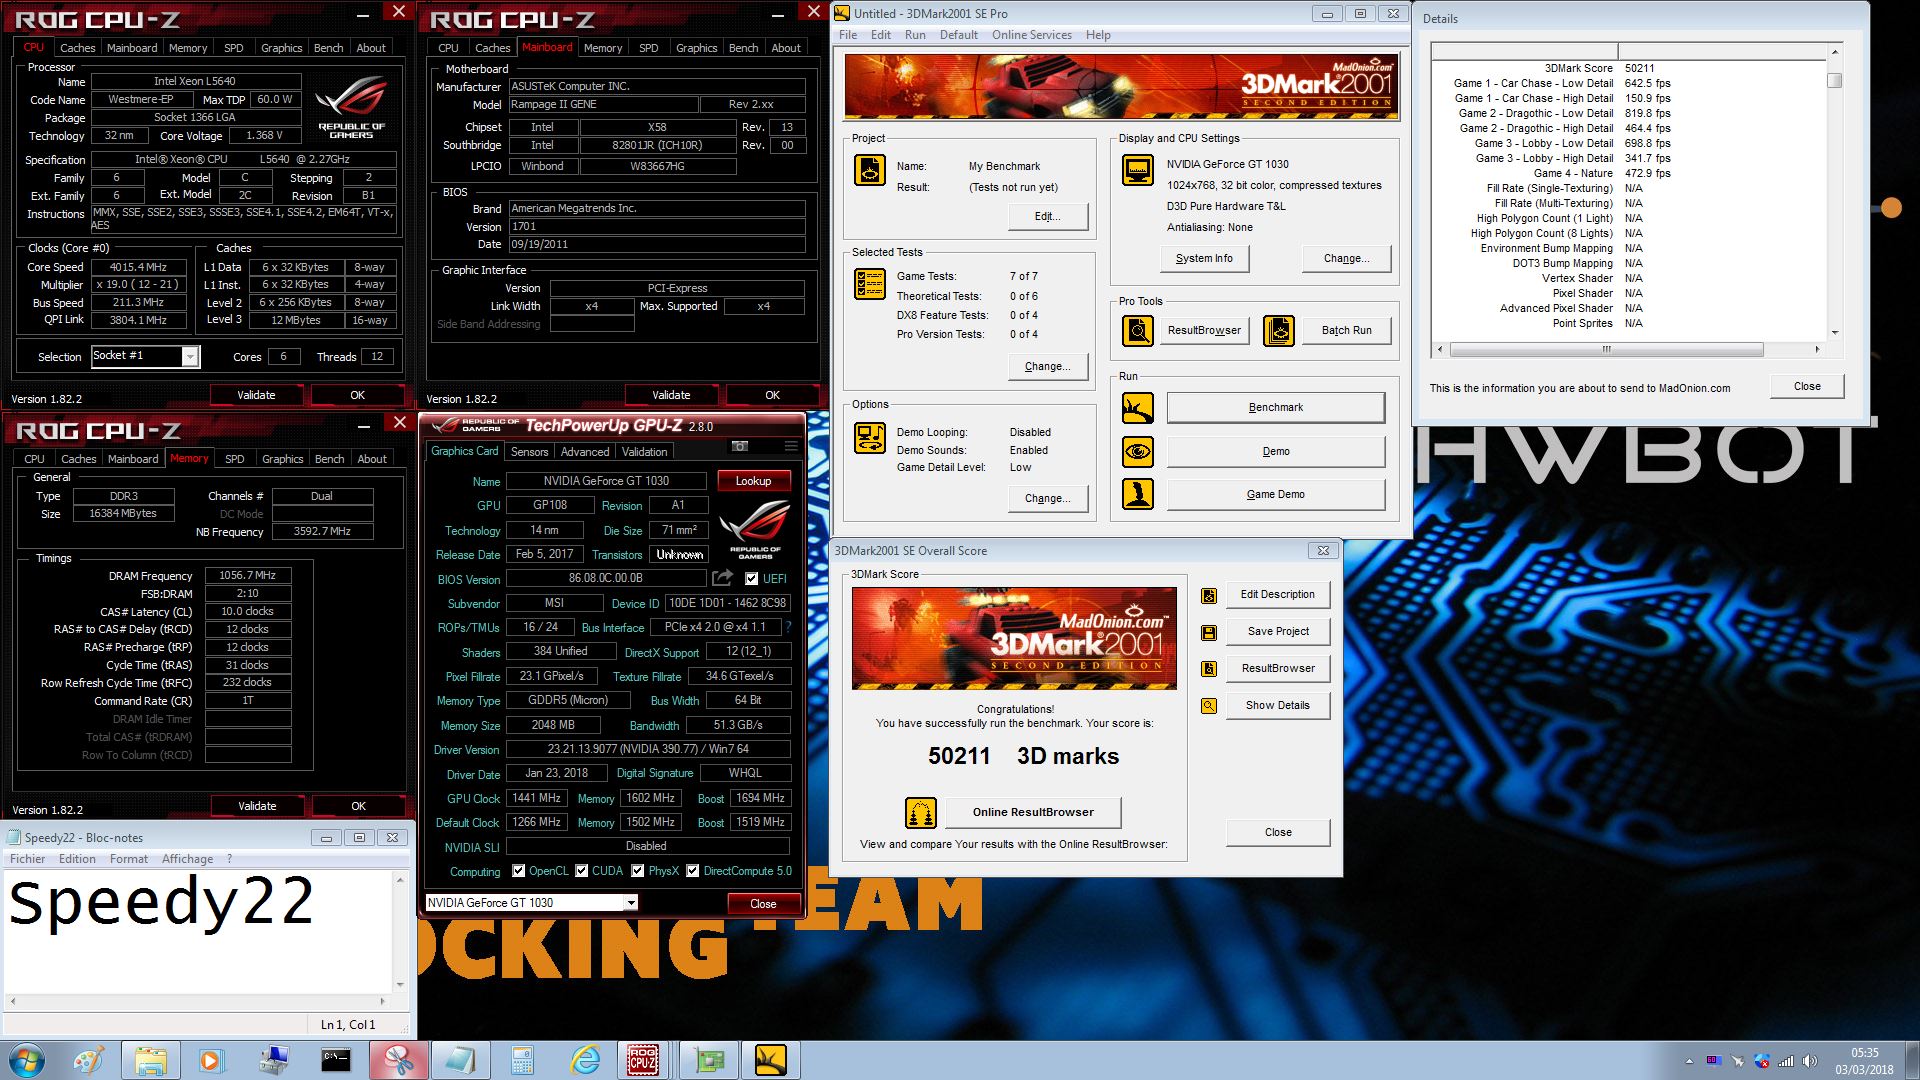Click the Online ResultBrowser podium icon

tap(920, 812)
